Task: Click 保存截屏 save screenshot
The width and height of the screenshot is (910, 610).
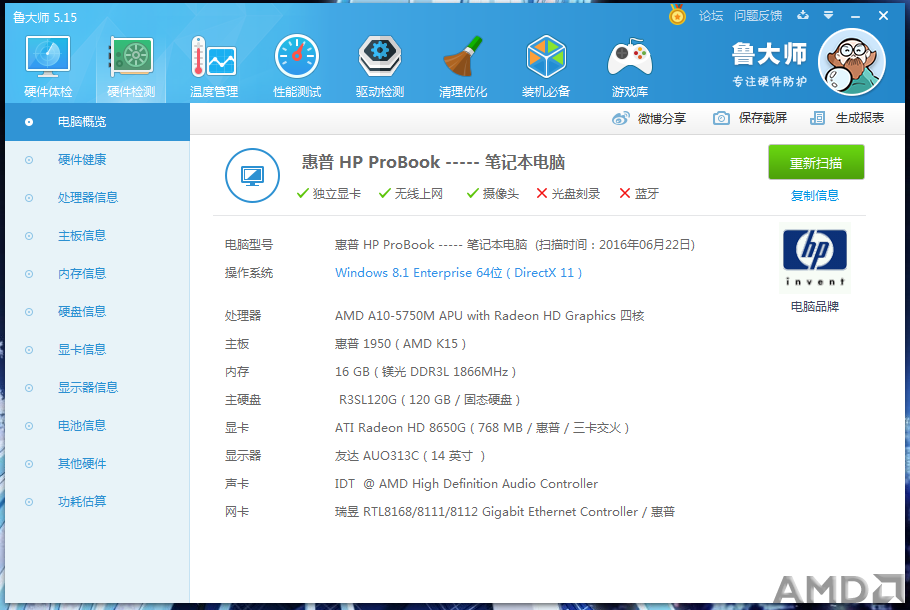Action: point(750,118)
